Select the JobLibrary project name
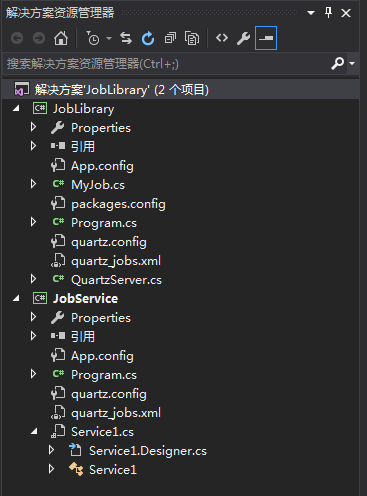This screenshot has height=496, width=367. coord(83,109)
